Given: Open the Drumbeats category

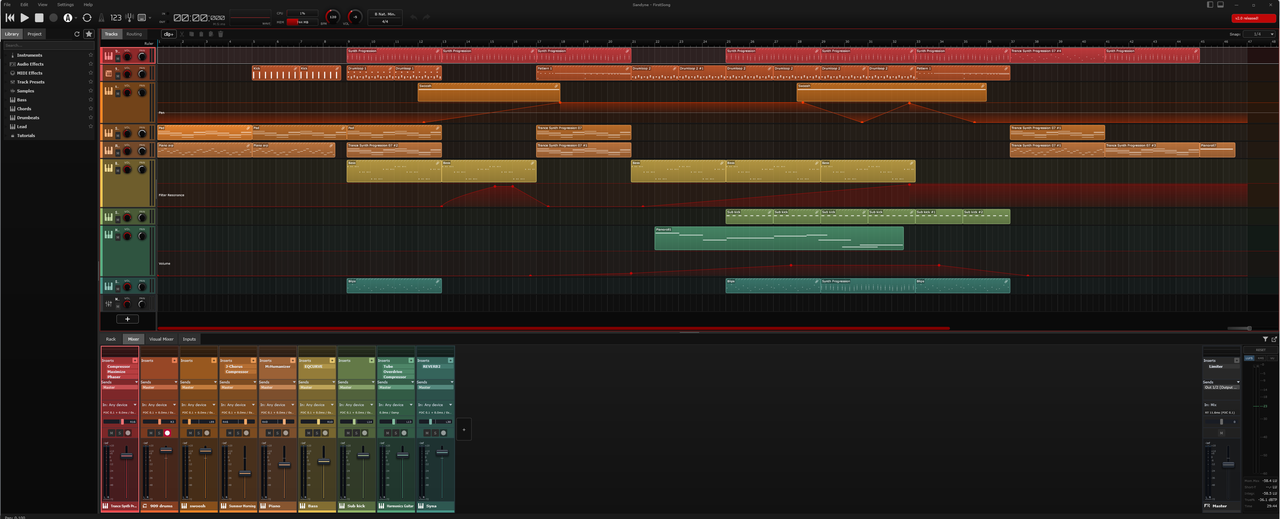Looking at the screenshot, I should [27, 118].
